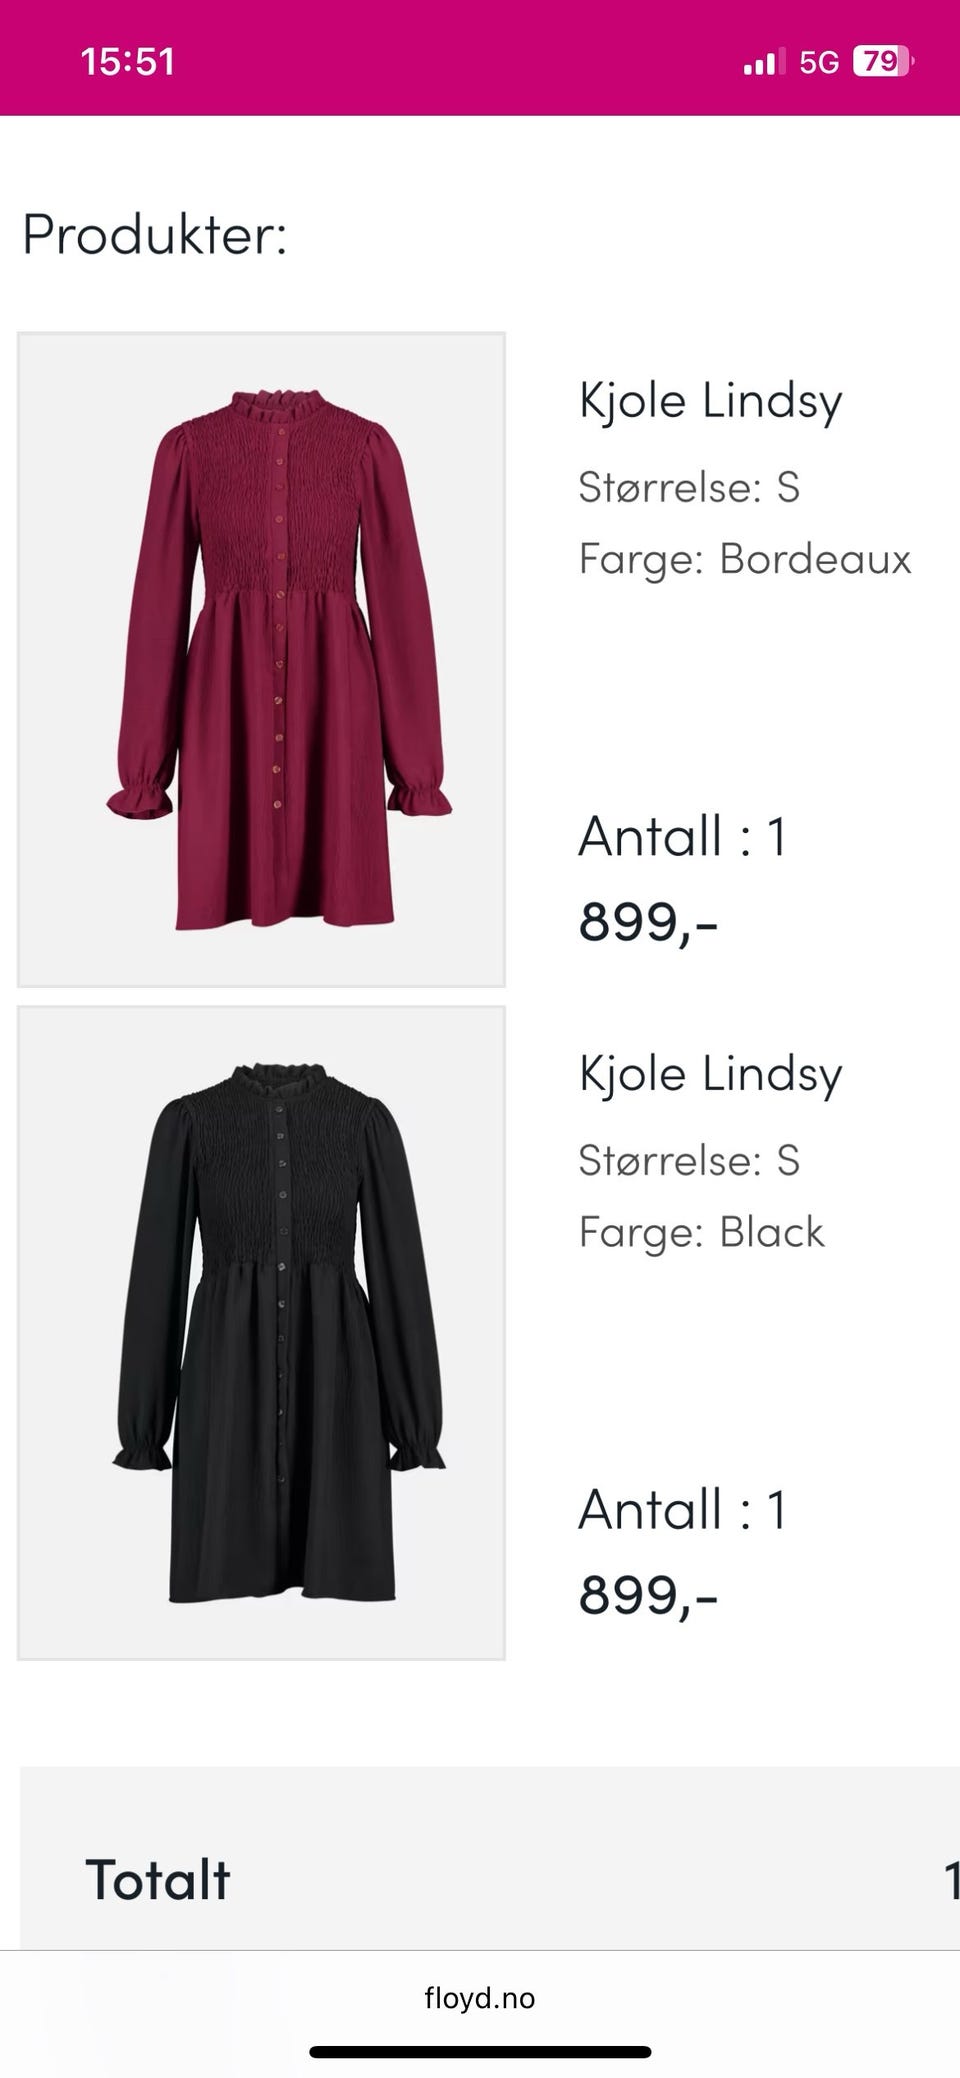The width and height of the screenshot is (960, 2078).
Task: Open the second Kjole Lindsy product title
Action: [710, 1074]
